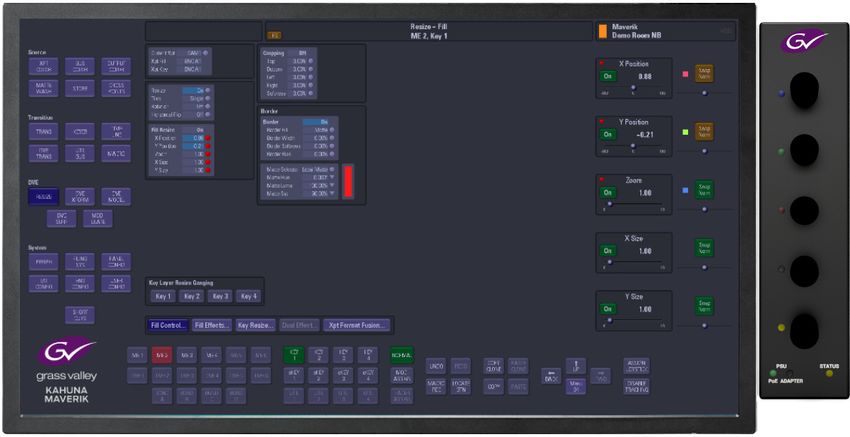Click the red dot beside Zoom row

point(208,155)
